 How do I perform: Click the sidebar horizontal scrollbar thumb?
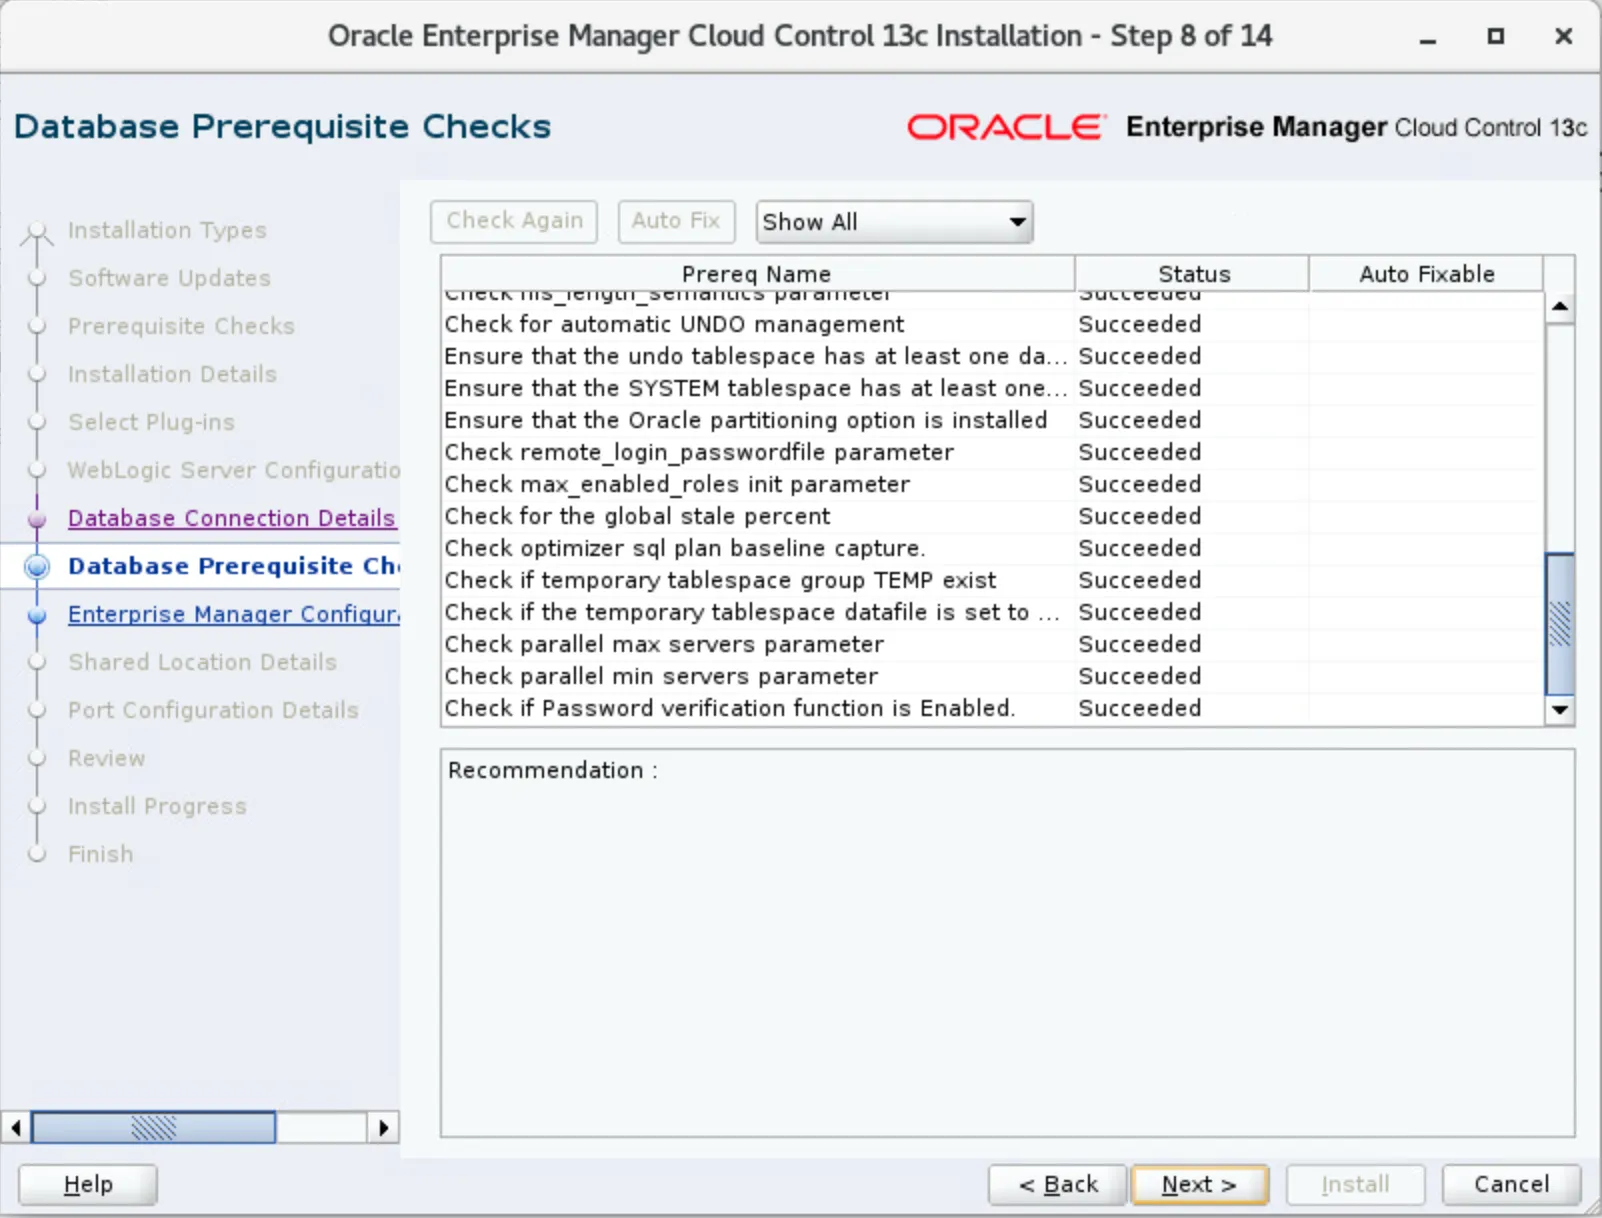153,1128
